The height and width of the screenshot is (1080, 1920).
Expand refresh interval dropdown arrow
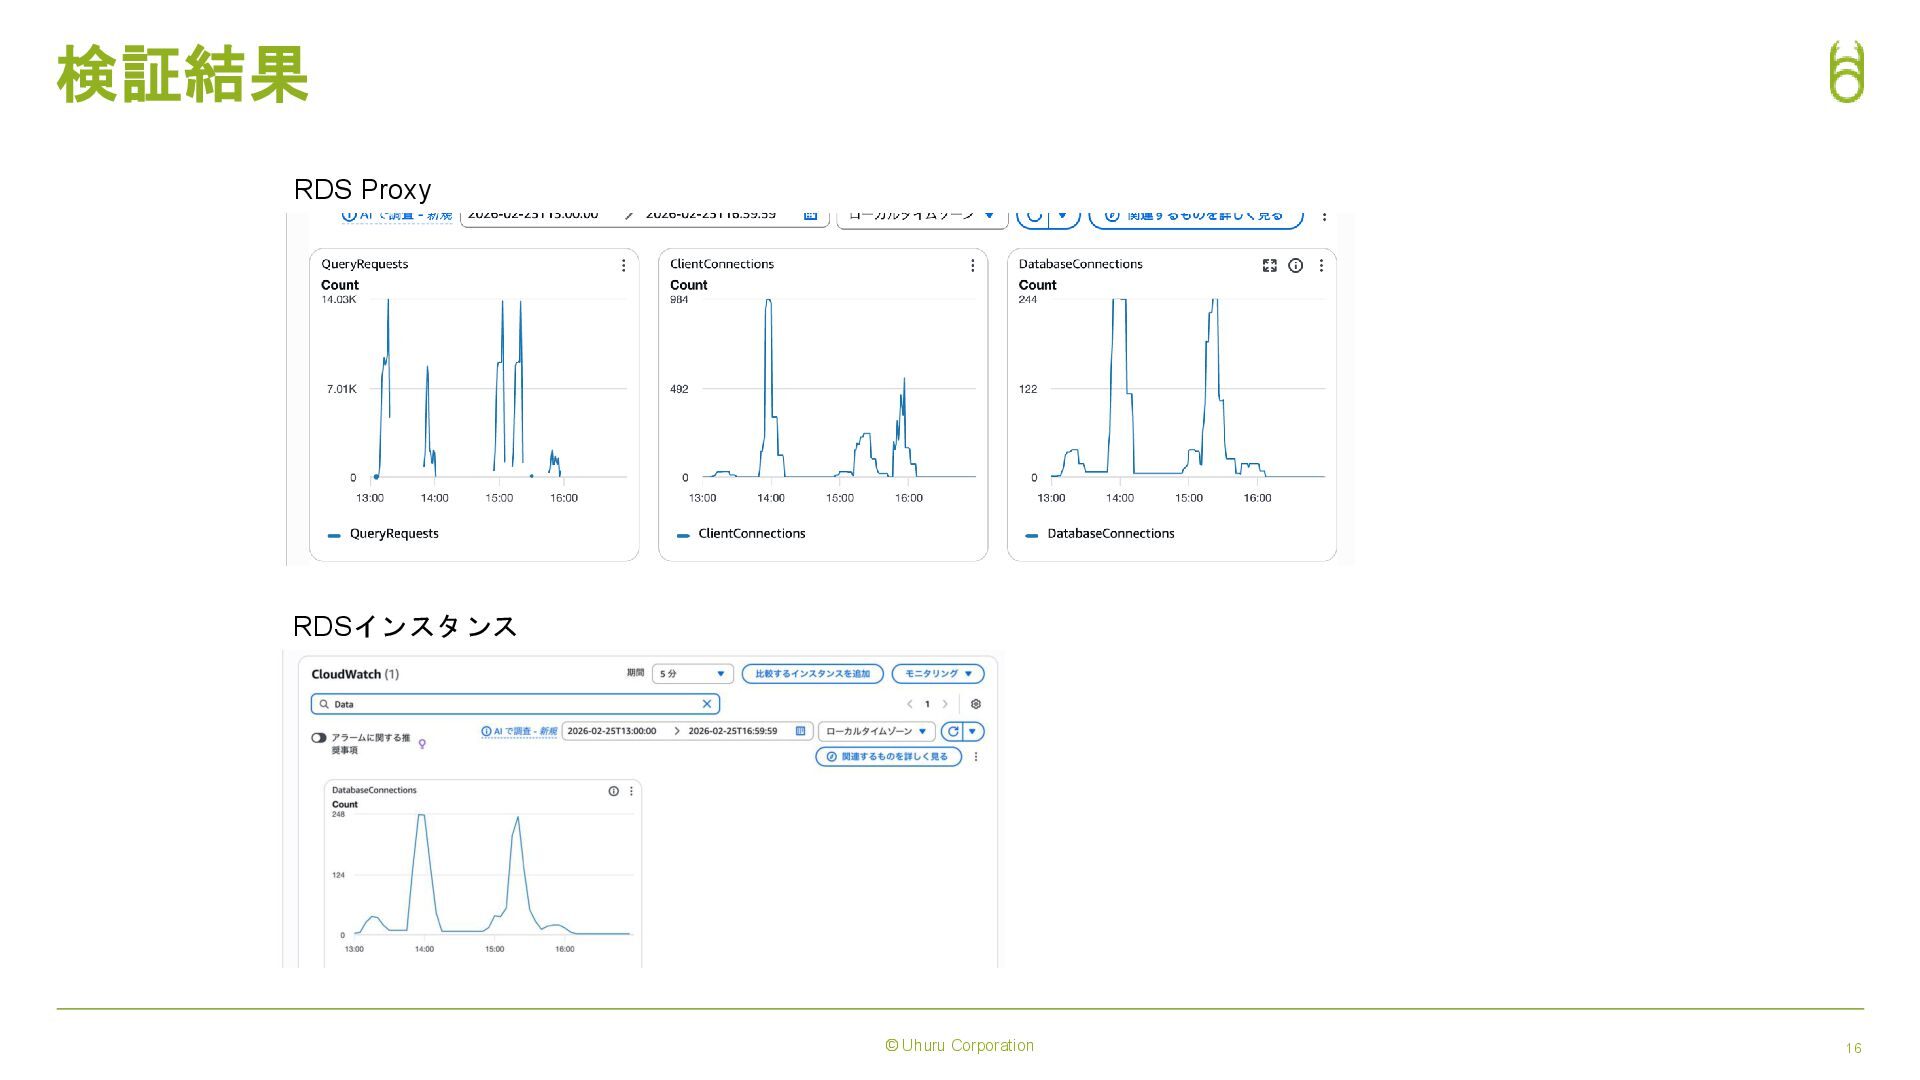click(974, 731)
